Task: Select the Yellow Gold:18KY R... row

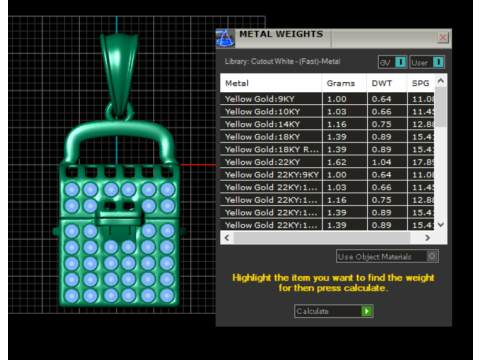Action: [327, 150]
